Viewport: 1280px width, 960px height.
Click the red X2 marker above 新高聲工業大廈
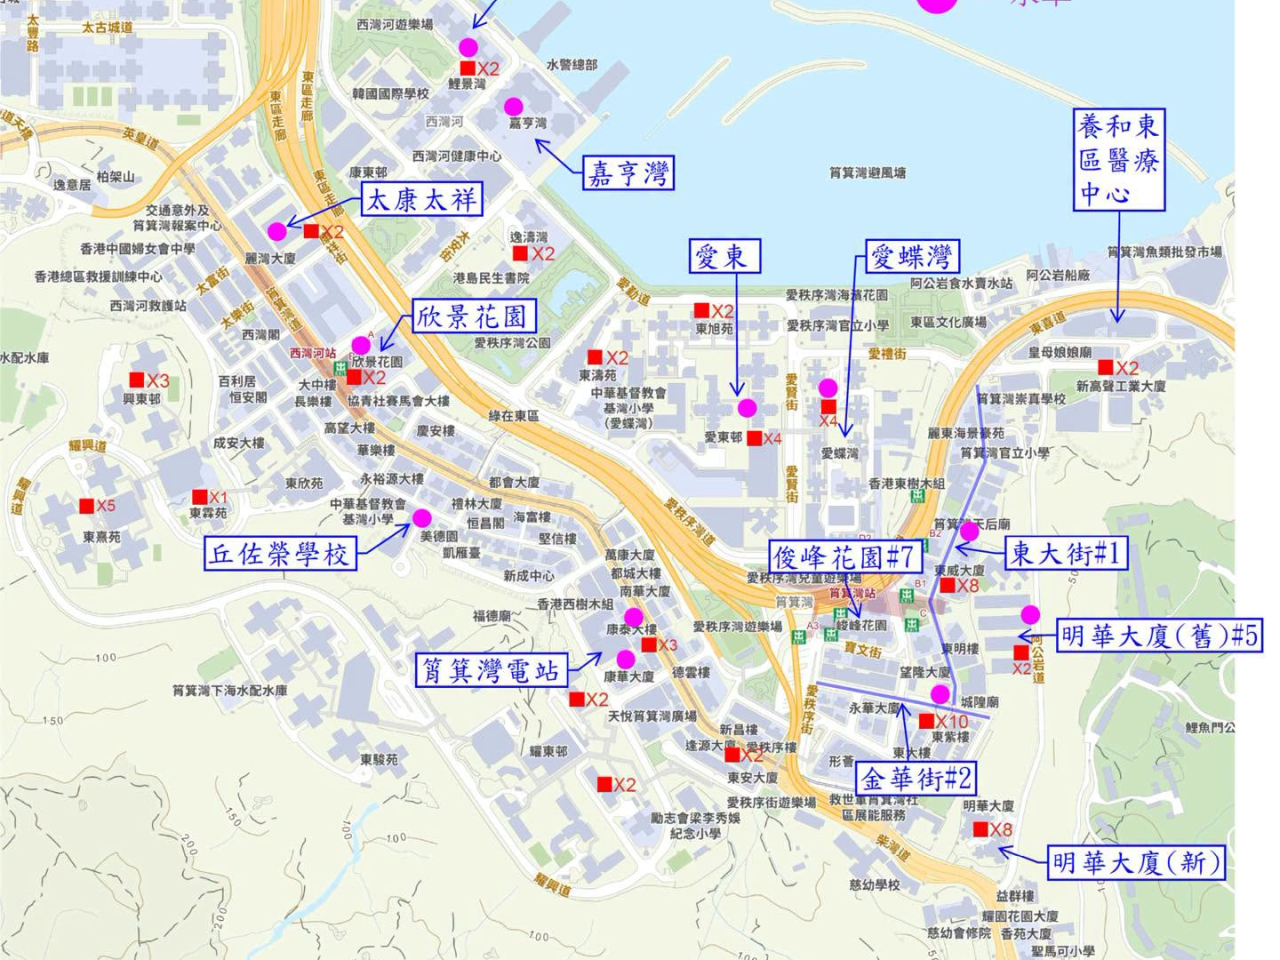1105,367
